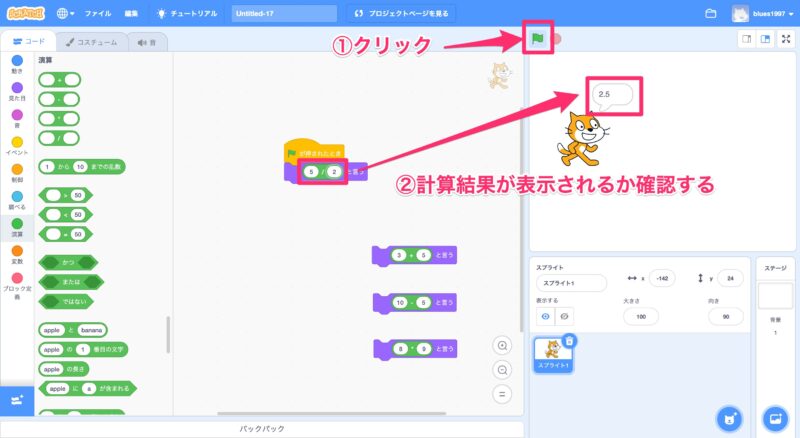800x438 pixels.
Task: Click the choose sprite cat button
Action: (730, 417)
